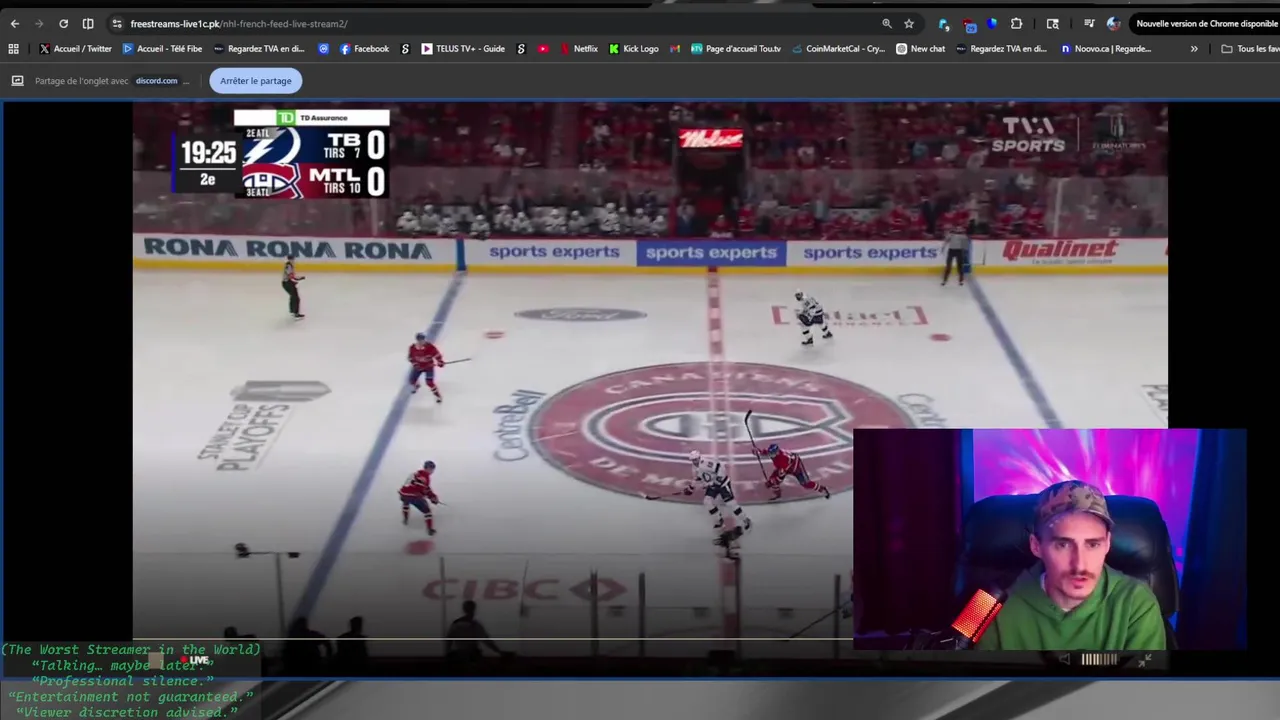The width and height of the screenshot is (1280, 720).
Task: Open the Facebook bookmark
Action: [364, 48]
